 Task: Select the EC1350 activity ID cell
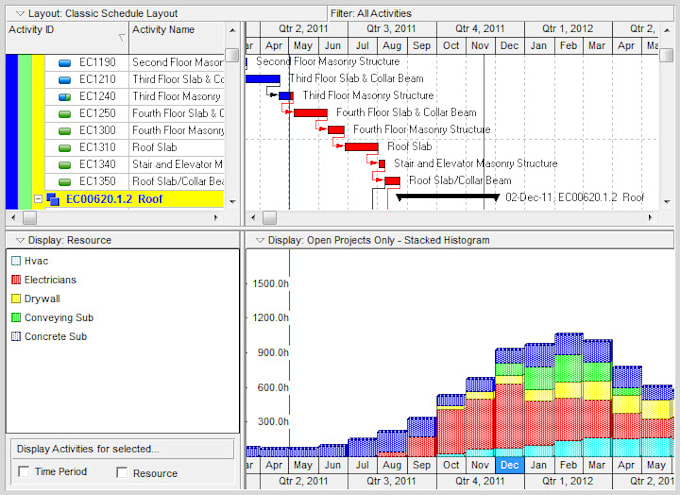[x=97, y=181]
